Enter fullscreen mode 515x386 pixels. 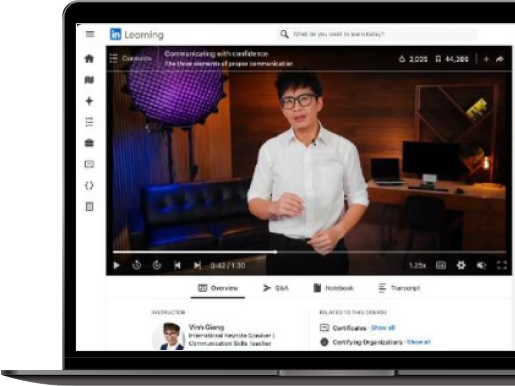coord(502,265)
